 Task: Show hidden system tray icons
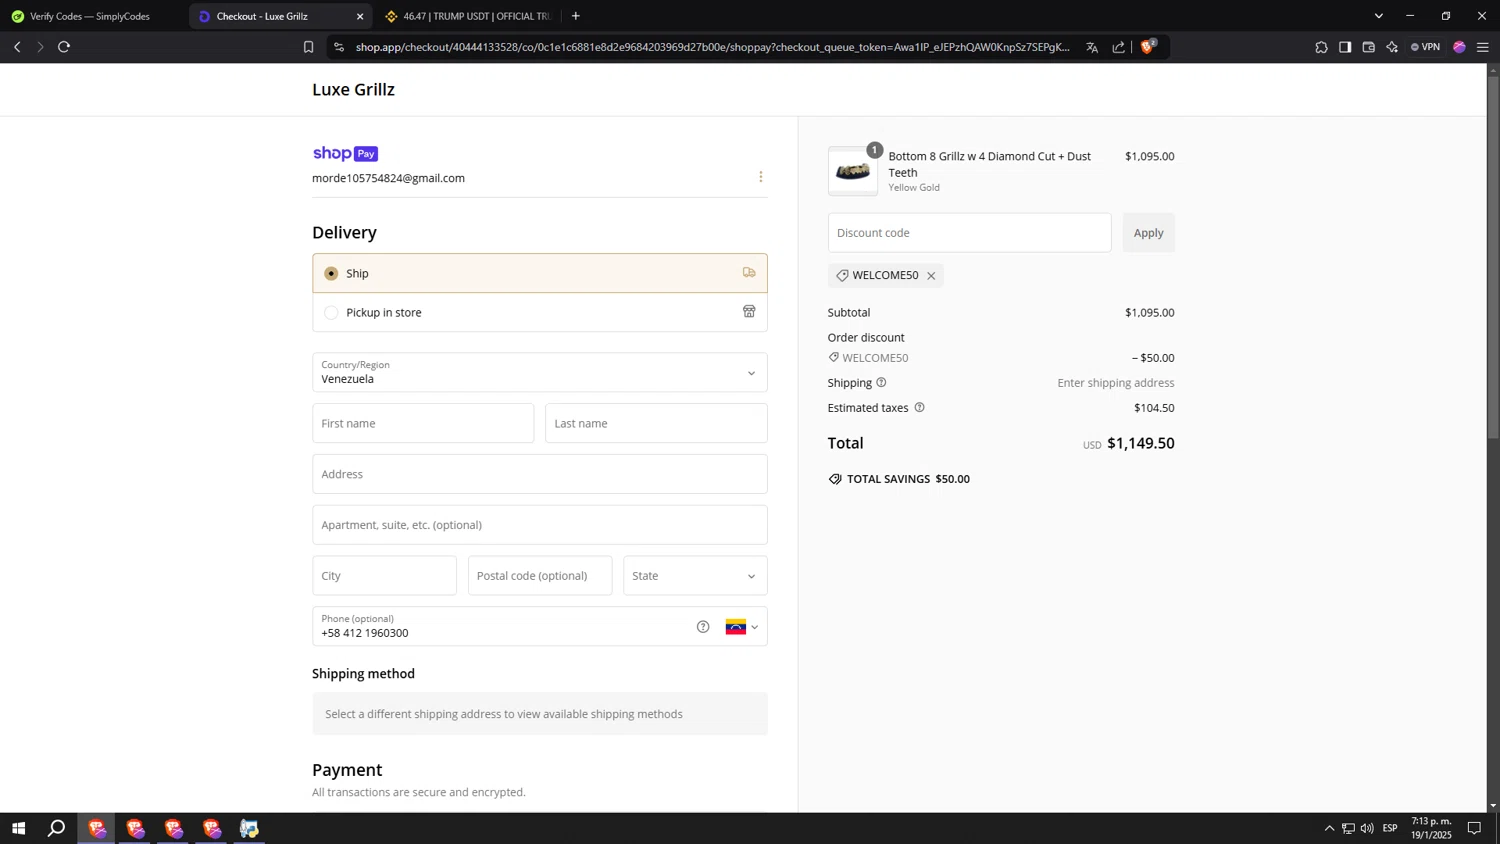coord(1329,828)
